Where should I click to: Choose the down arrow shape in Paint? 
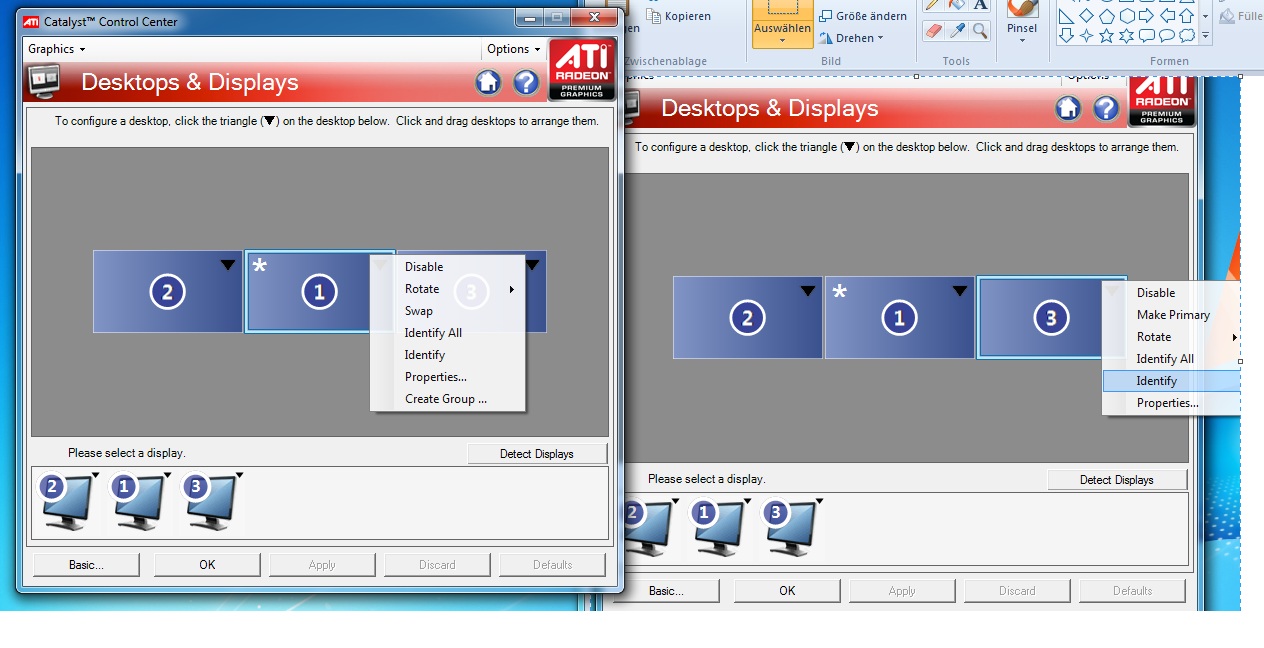1066,36
